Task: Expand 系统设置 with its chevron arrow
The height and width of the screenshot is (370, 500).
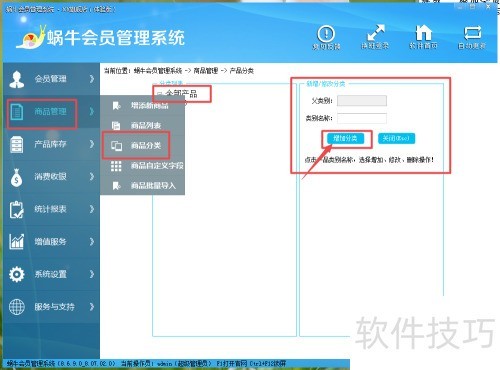Action: (x=92, y=274)
